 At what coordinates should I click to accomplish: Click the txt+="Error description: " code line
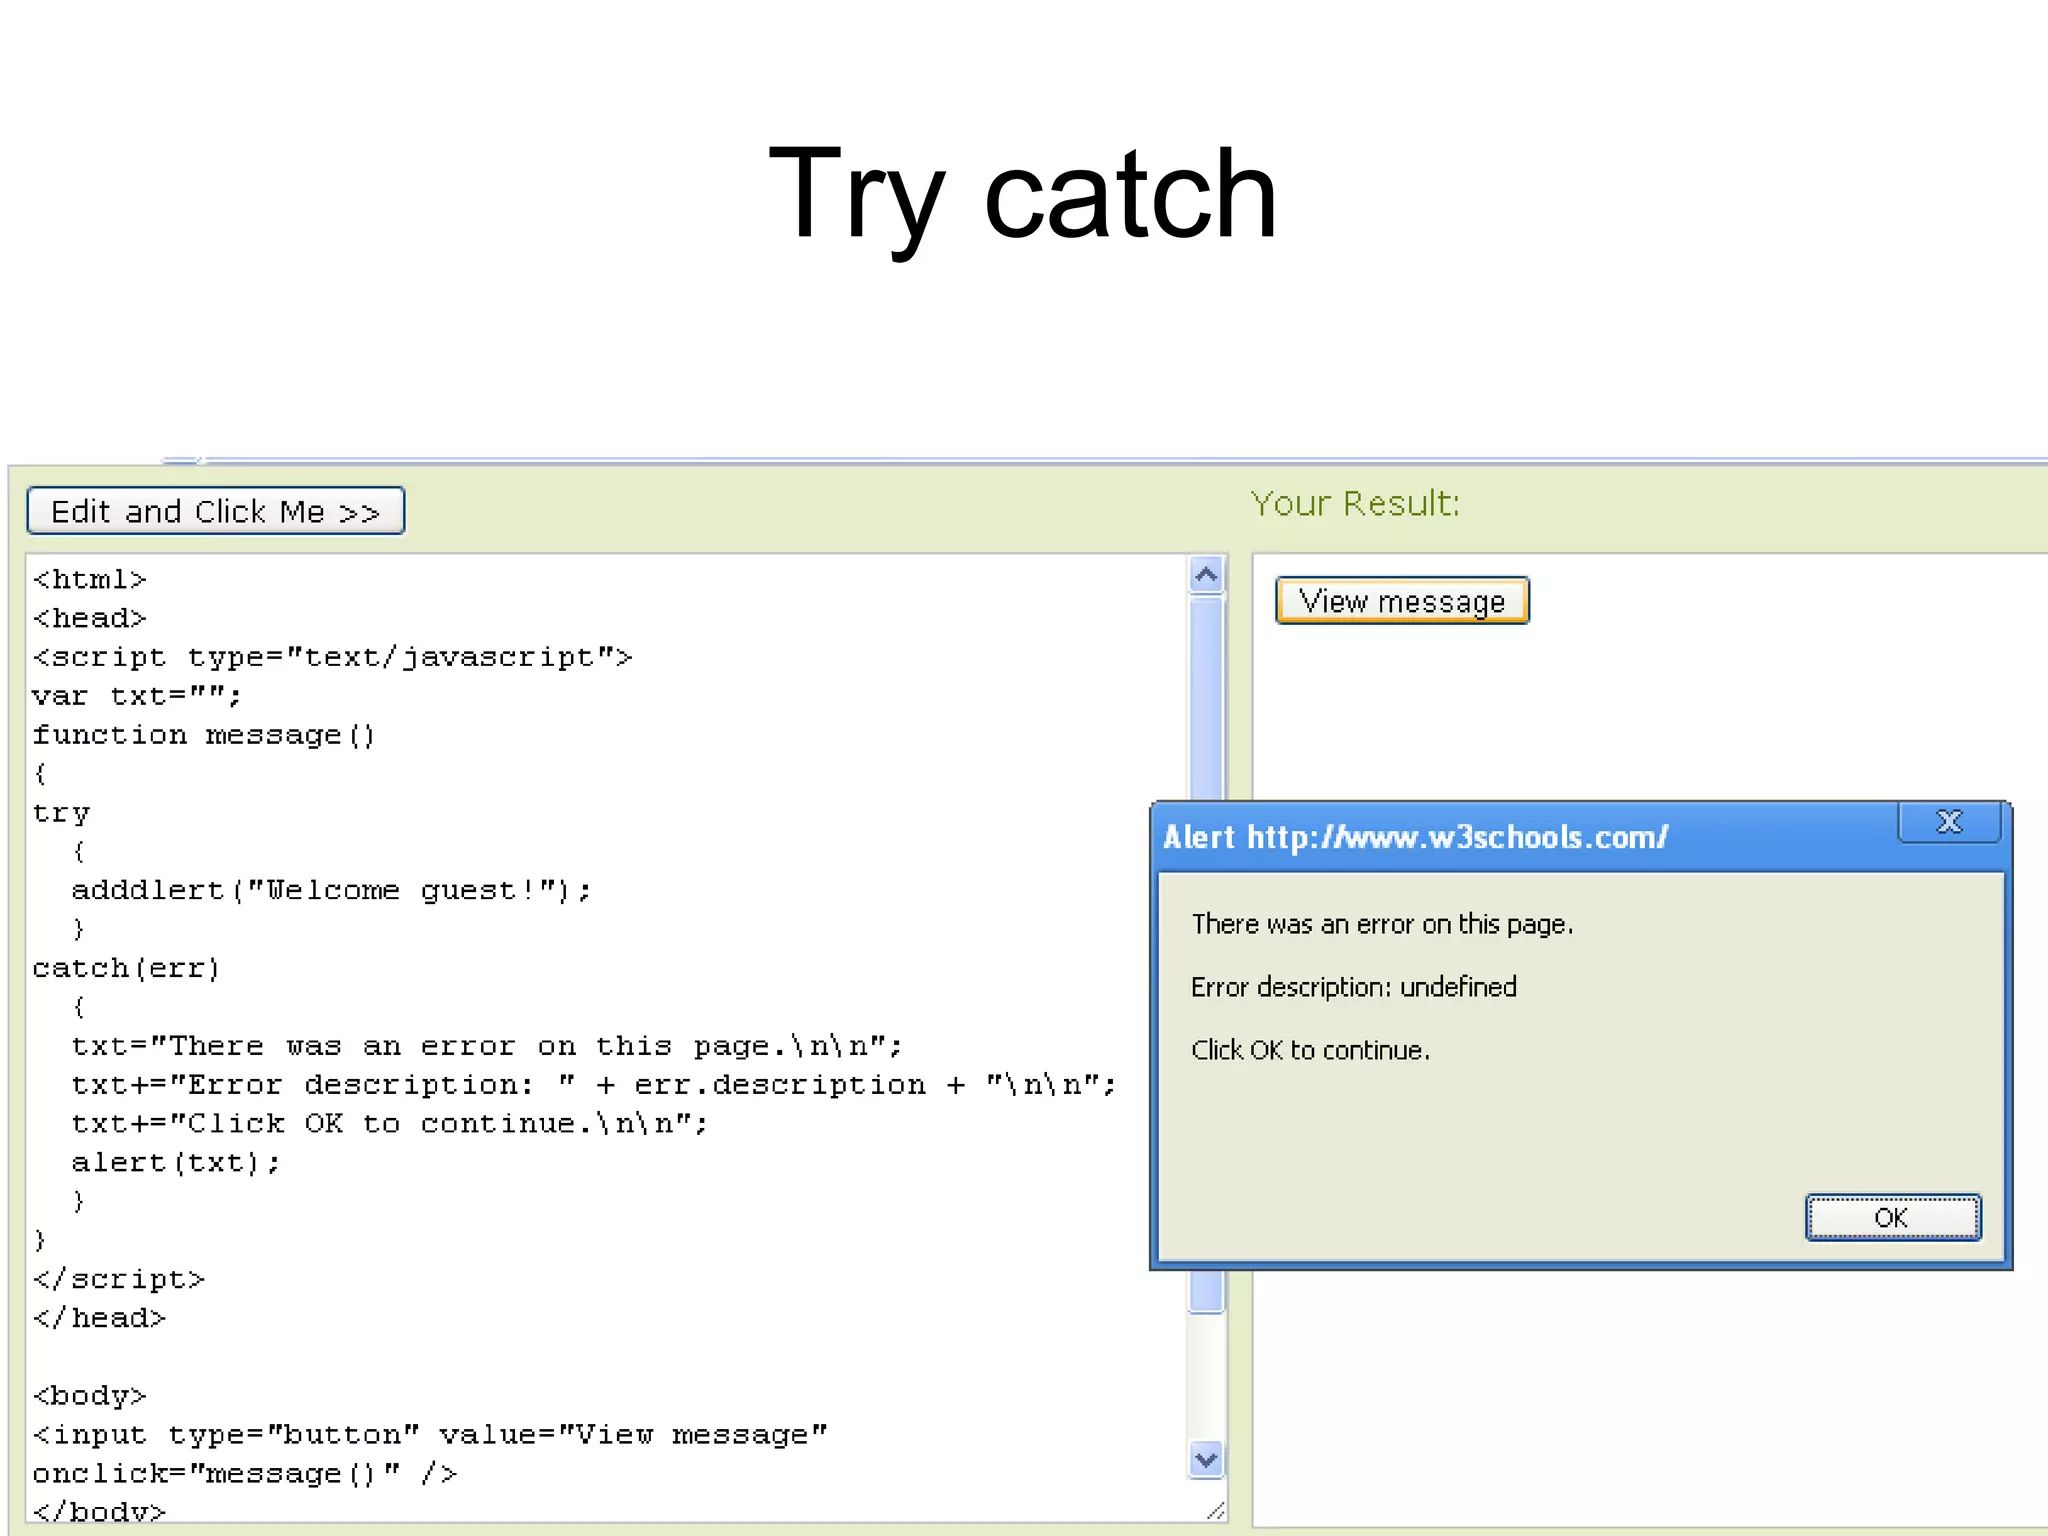pyautogui.click(x=594, y=1084)
